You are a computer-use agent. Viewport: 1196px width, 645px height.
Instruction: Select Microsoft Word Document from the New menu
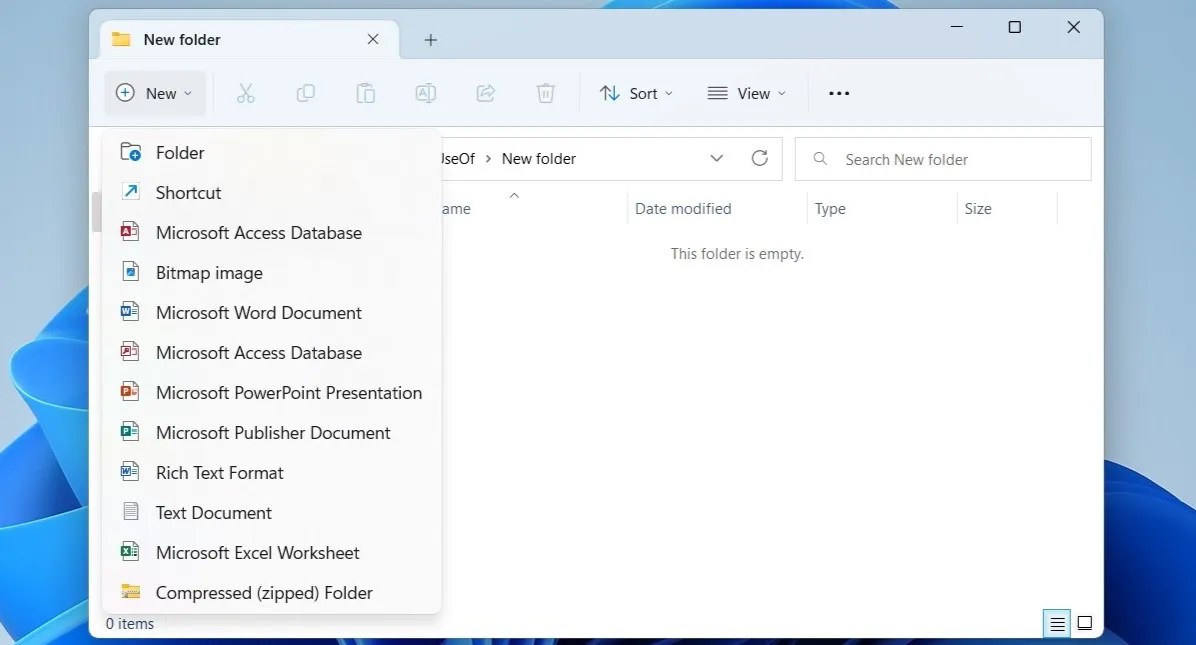tap(258, 312)
